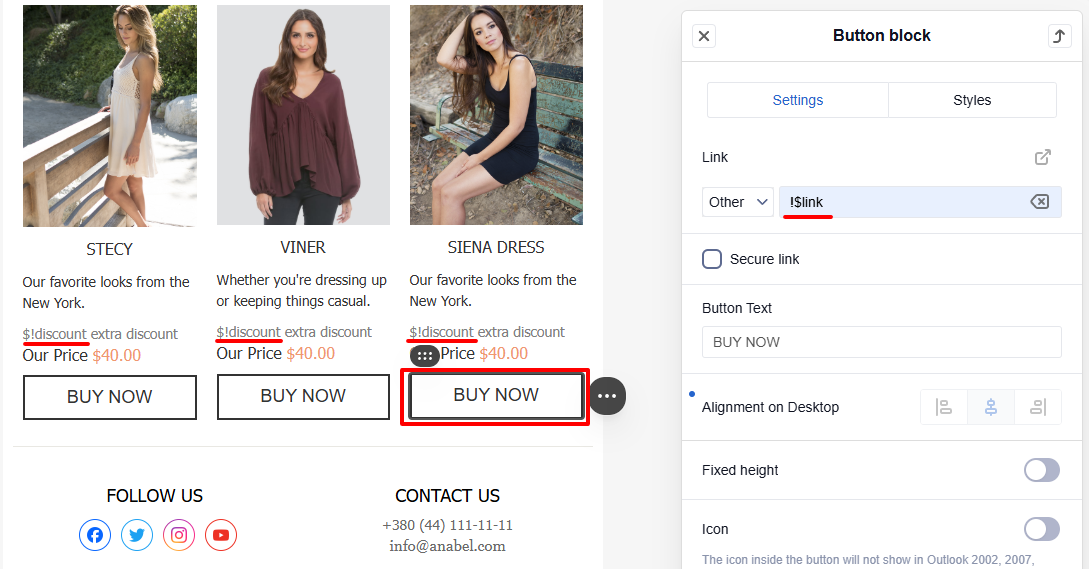Click the BUY NOW button under VINER
This screenshot has width=1089, height=569.
pos(303,396)
